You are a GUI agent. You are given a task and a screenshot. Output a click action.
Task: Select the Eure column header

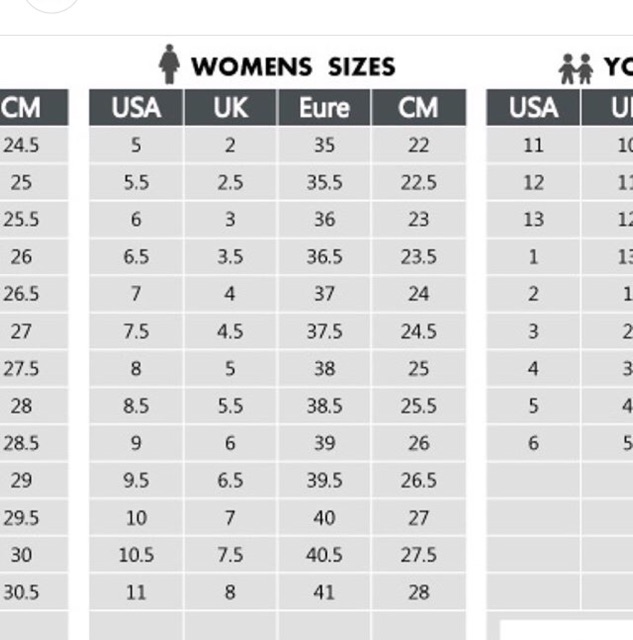tap(324, 107)
